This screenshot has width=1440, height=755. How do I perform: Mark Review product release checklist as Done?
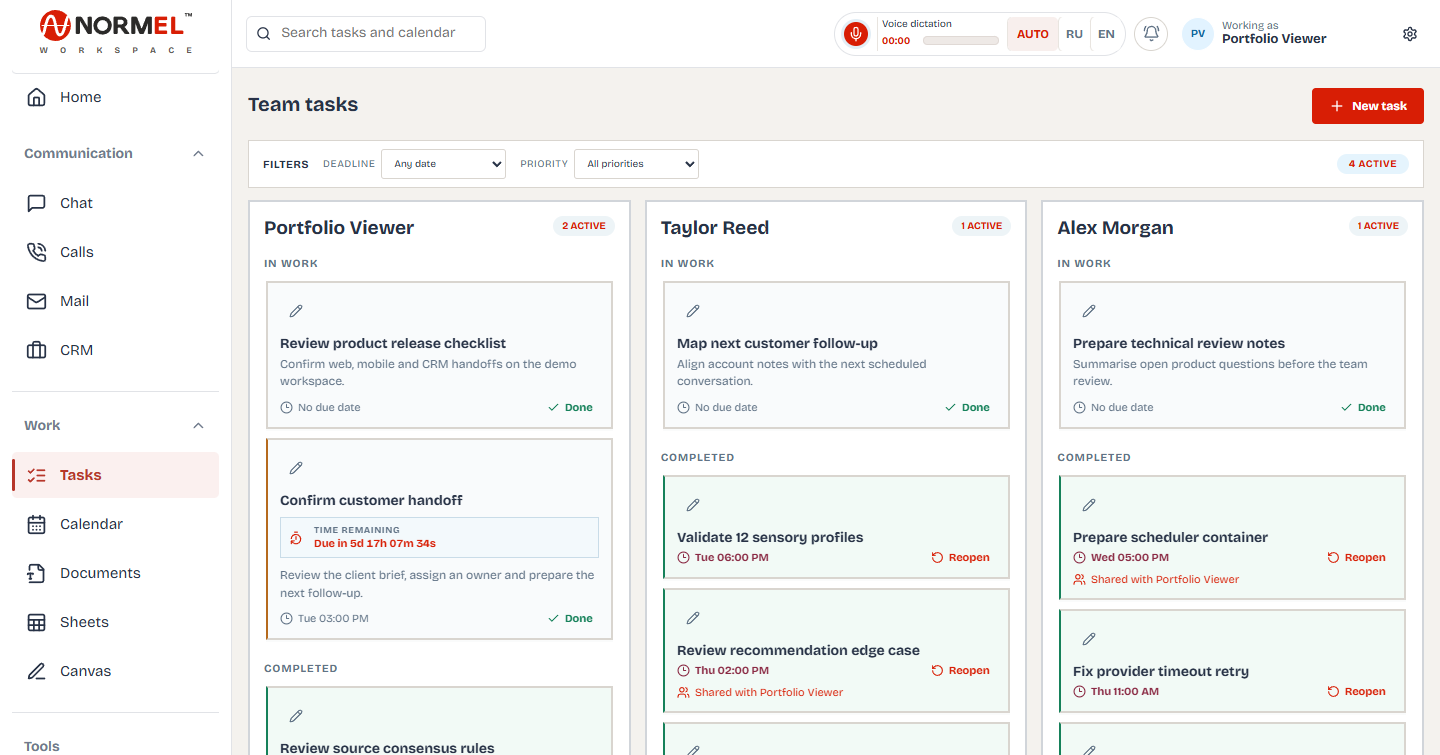[570, 408]
